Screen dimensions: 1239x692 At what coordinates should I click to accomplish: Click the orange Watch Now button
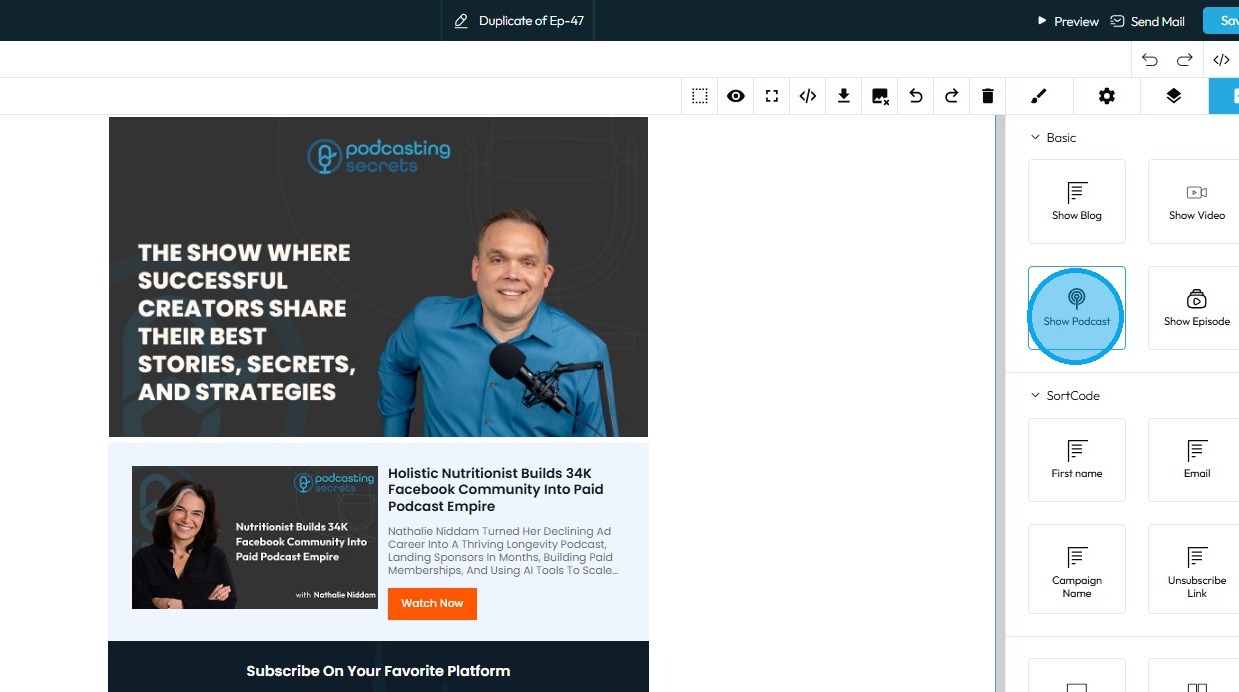(x=432, y=604)
